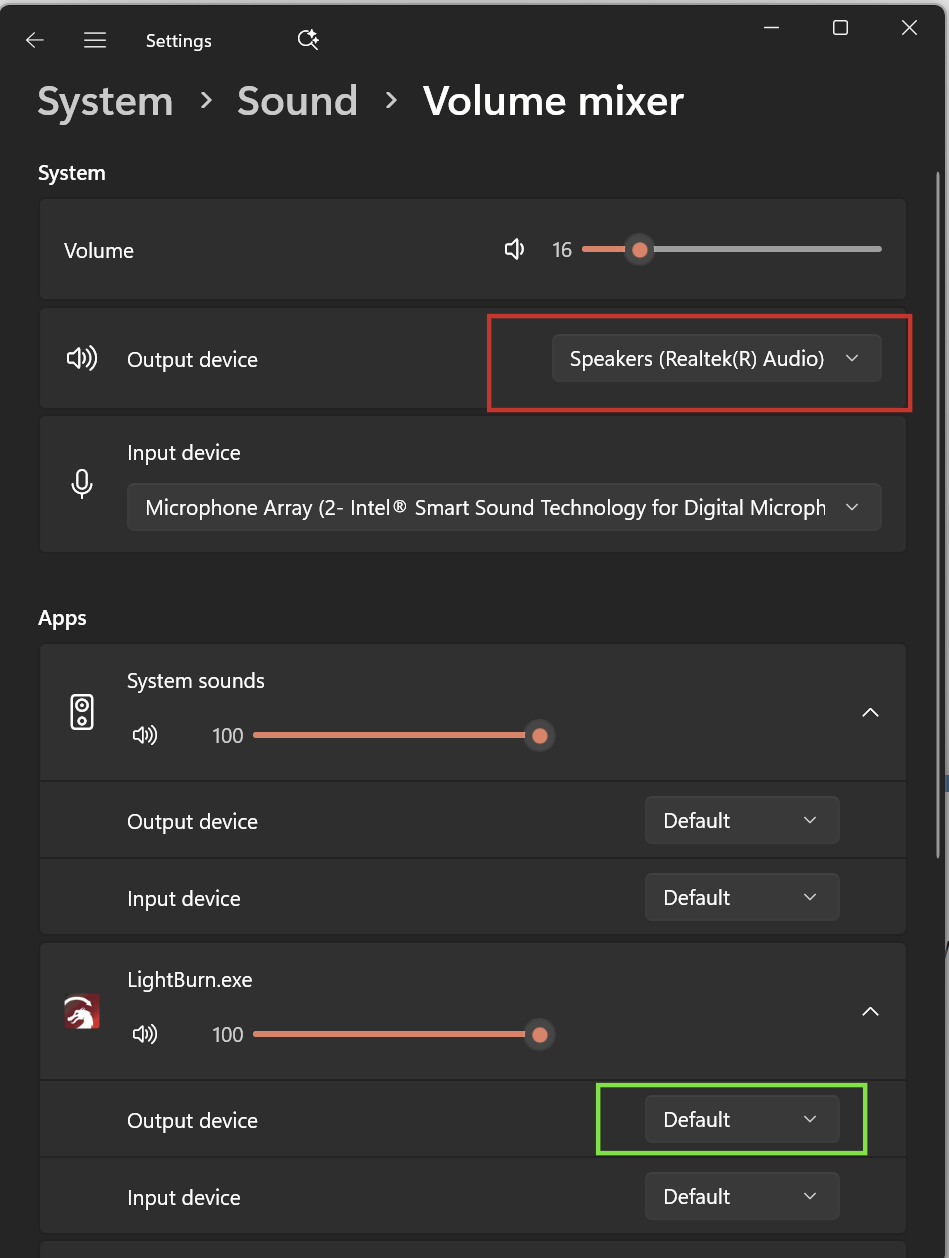Open the Speakers (Realtek(R) Audio) output dropdown
This screenshot has height=1258, width=949.
point(716,359)
